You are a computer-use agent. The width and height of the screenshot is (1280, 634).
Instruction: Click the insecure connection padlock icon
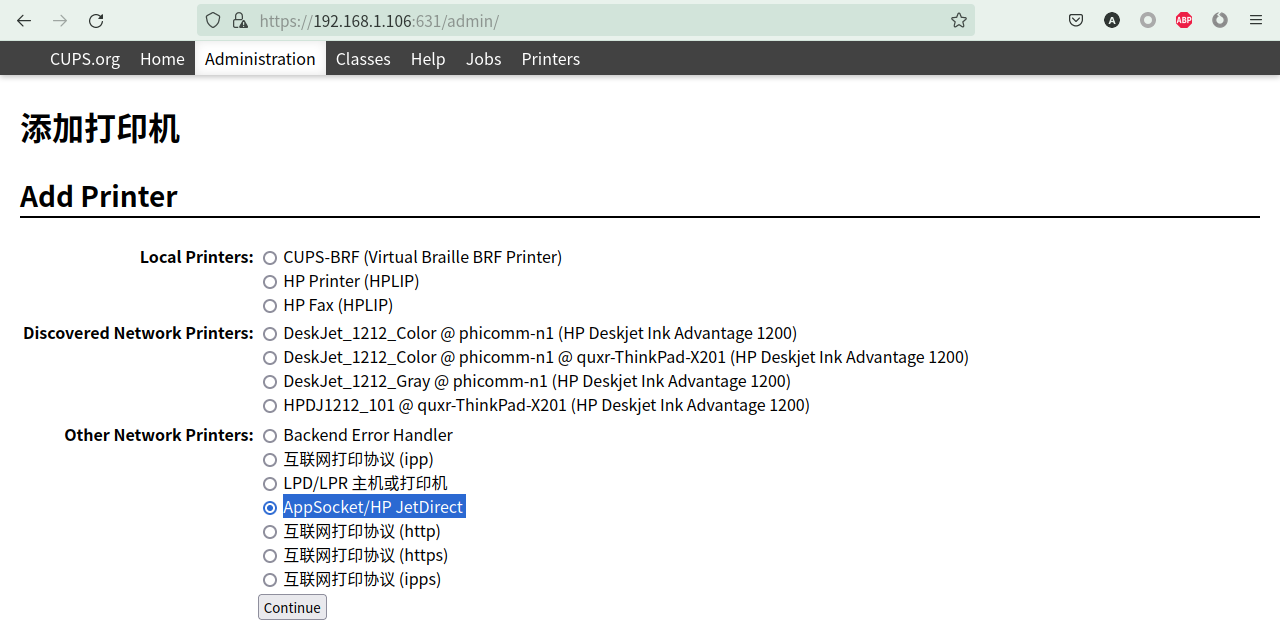coord(239,20)
